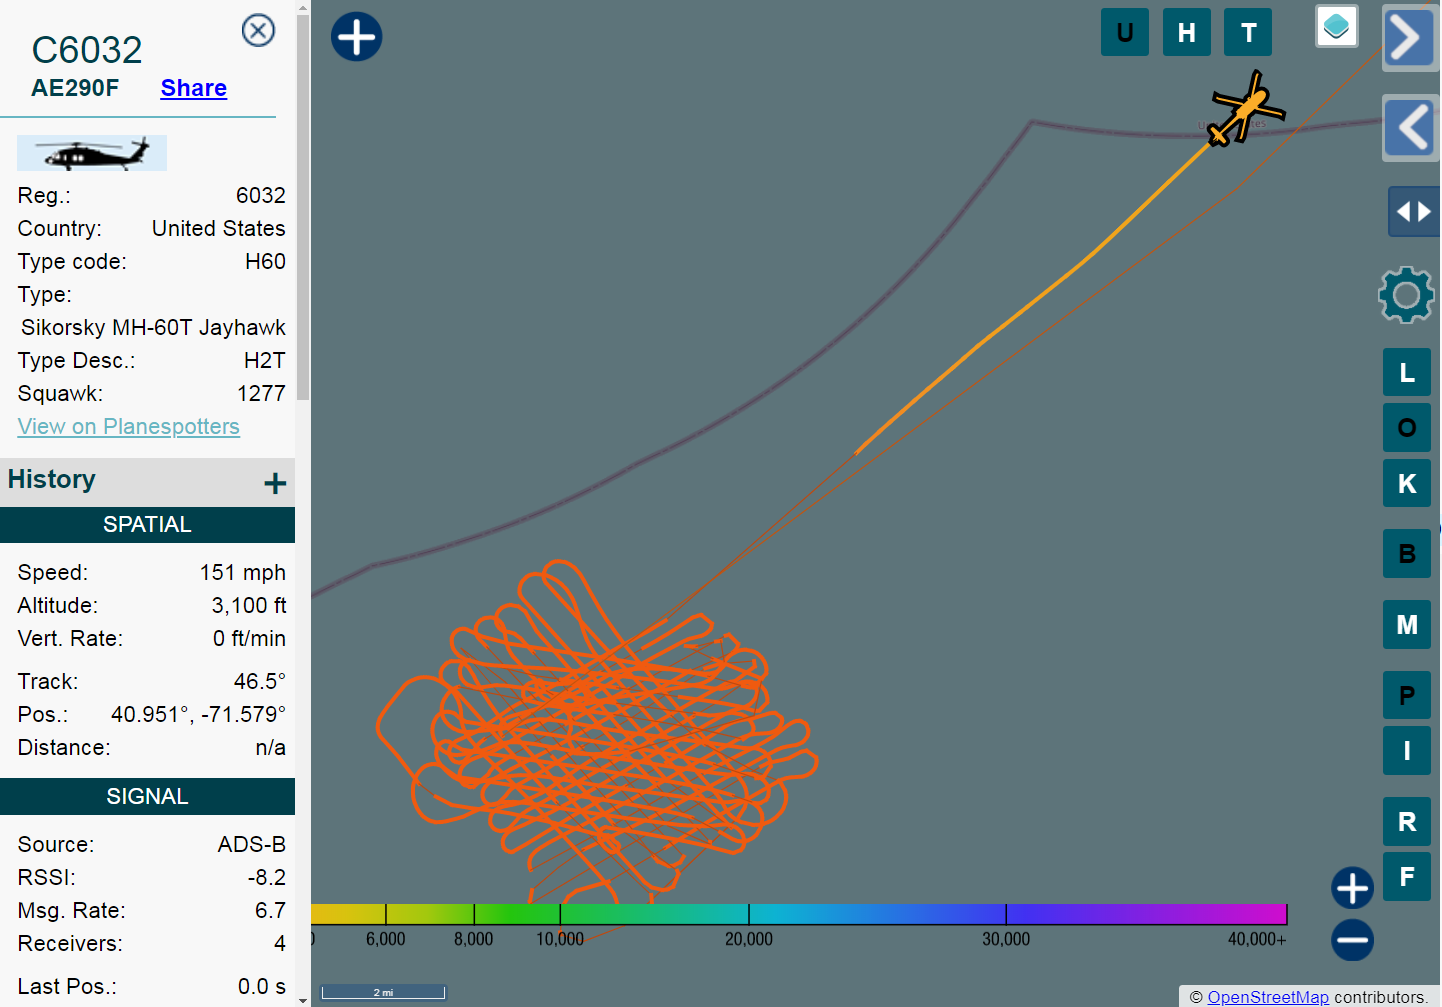Click the altitude value 3,100 ft
This screenshot has height=1007, width=1442.
249,605
